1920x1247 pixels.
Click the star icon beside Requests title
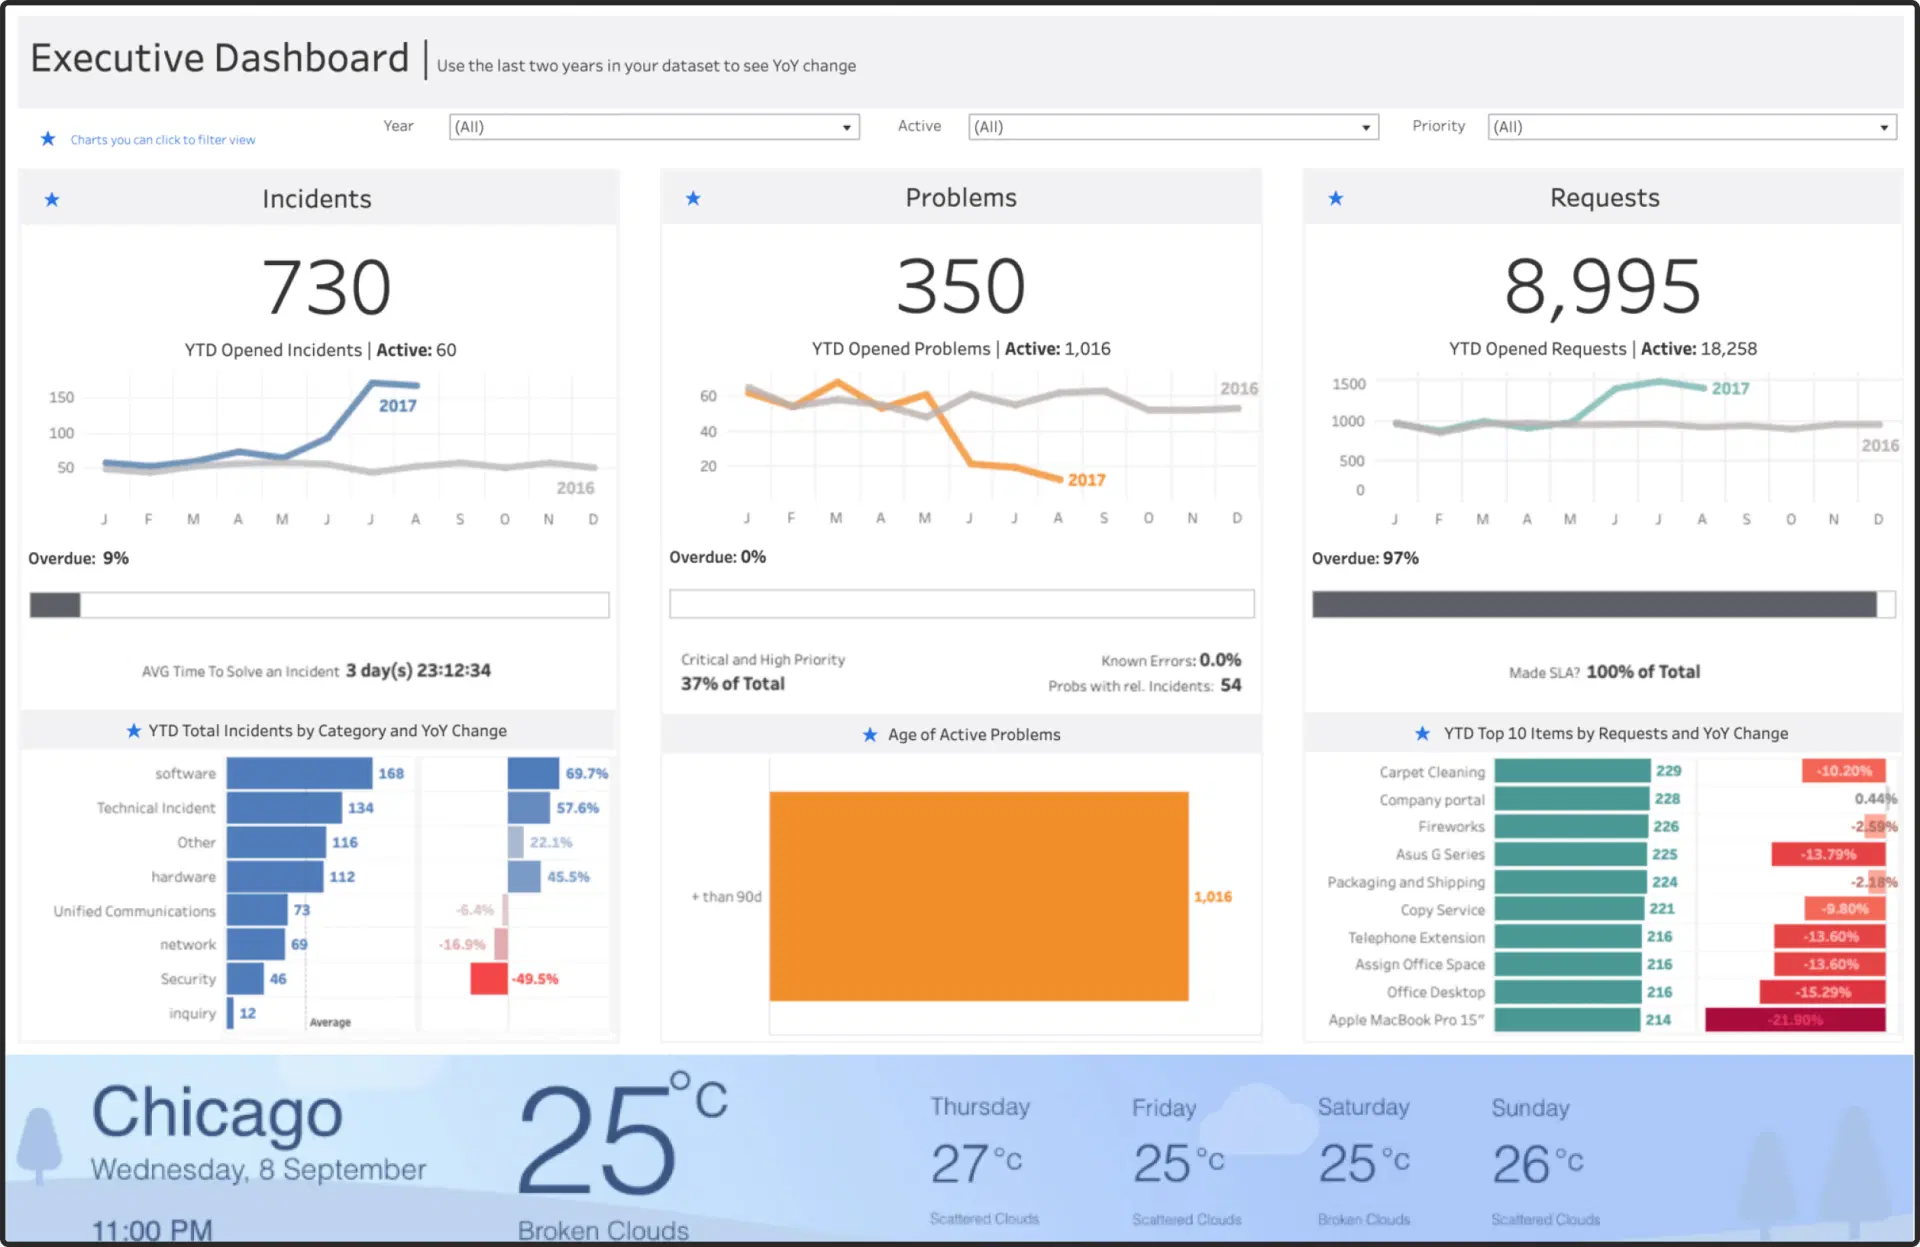[1335, 198]
